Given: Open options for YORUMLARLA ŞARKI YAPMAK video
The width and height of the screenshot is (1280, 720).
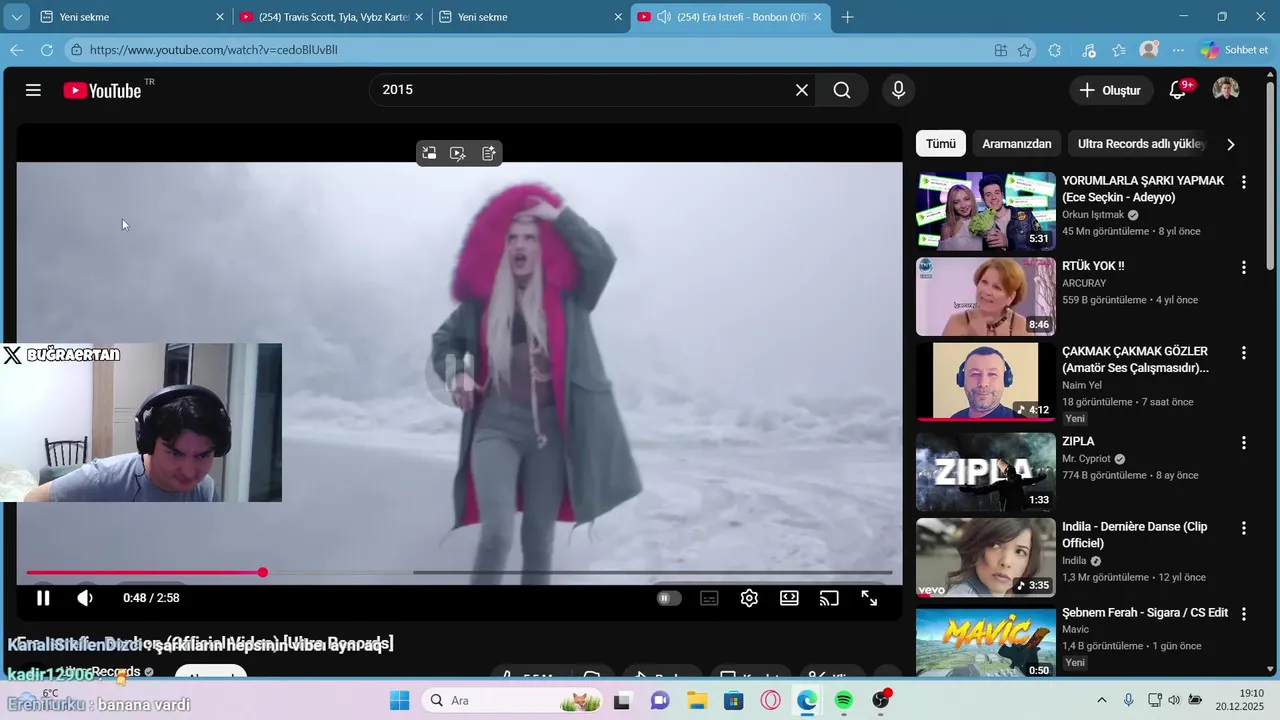Looking at the screenshot, I should (1244, 182).
